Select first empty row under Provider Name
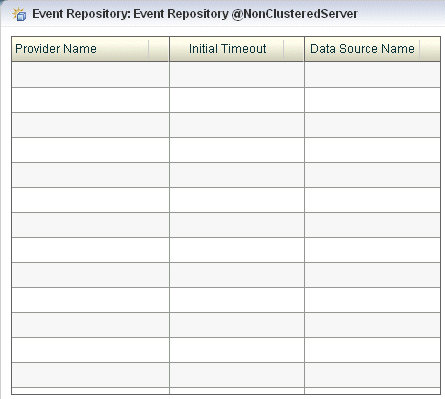This screenshot has height=399, width=445. point(90,75)
